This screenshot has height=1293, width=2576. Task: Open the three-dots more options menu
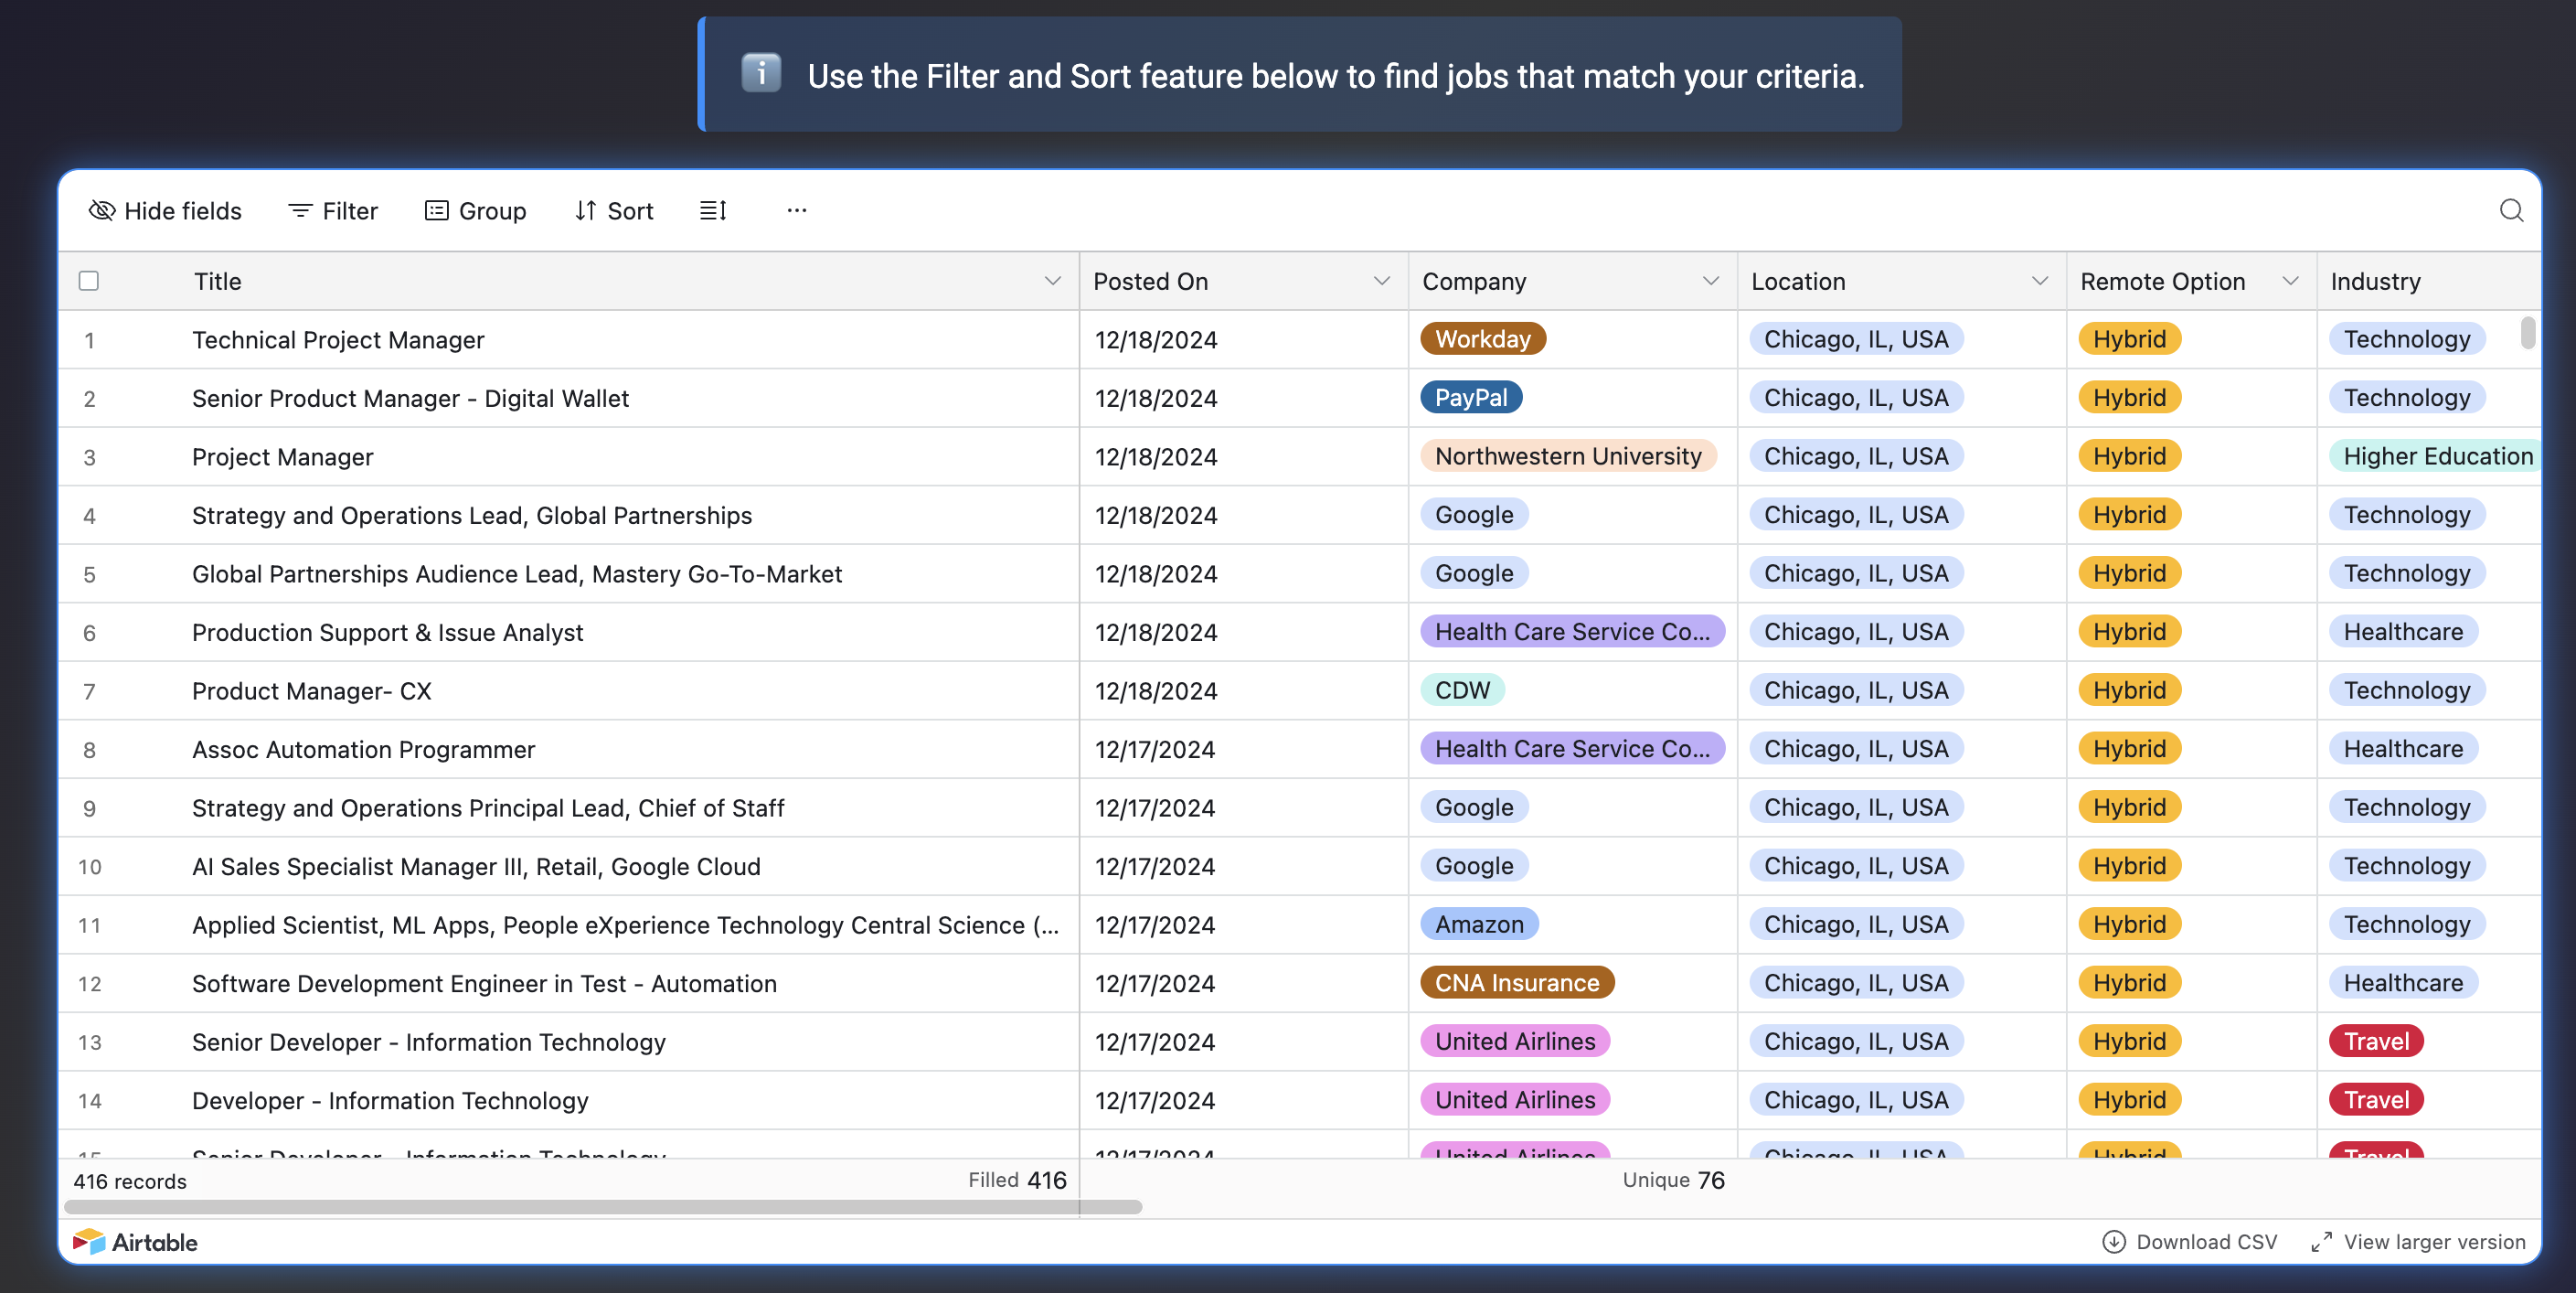click(x=796, y=210)
